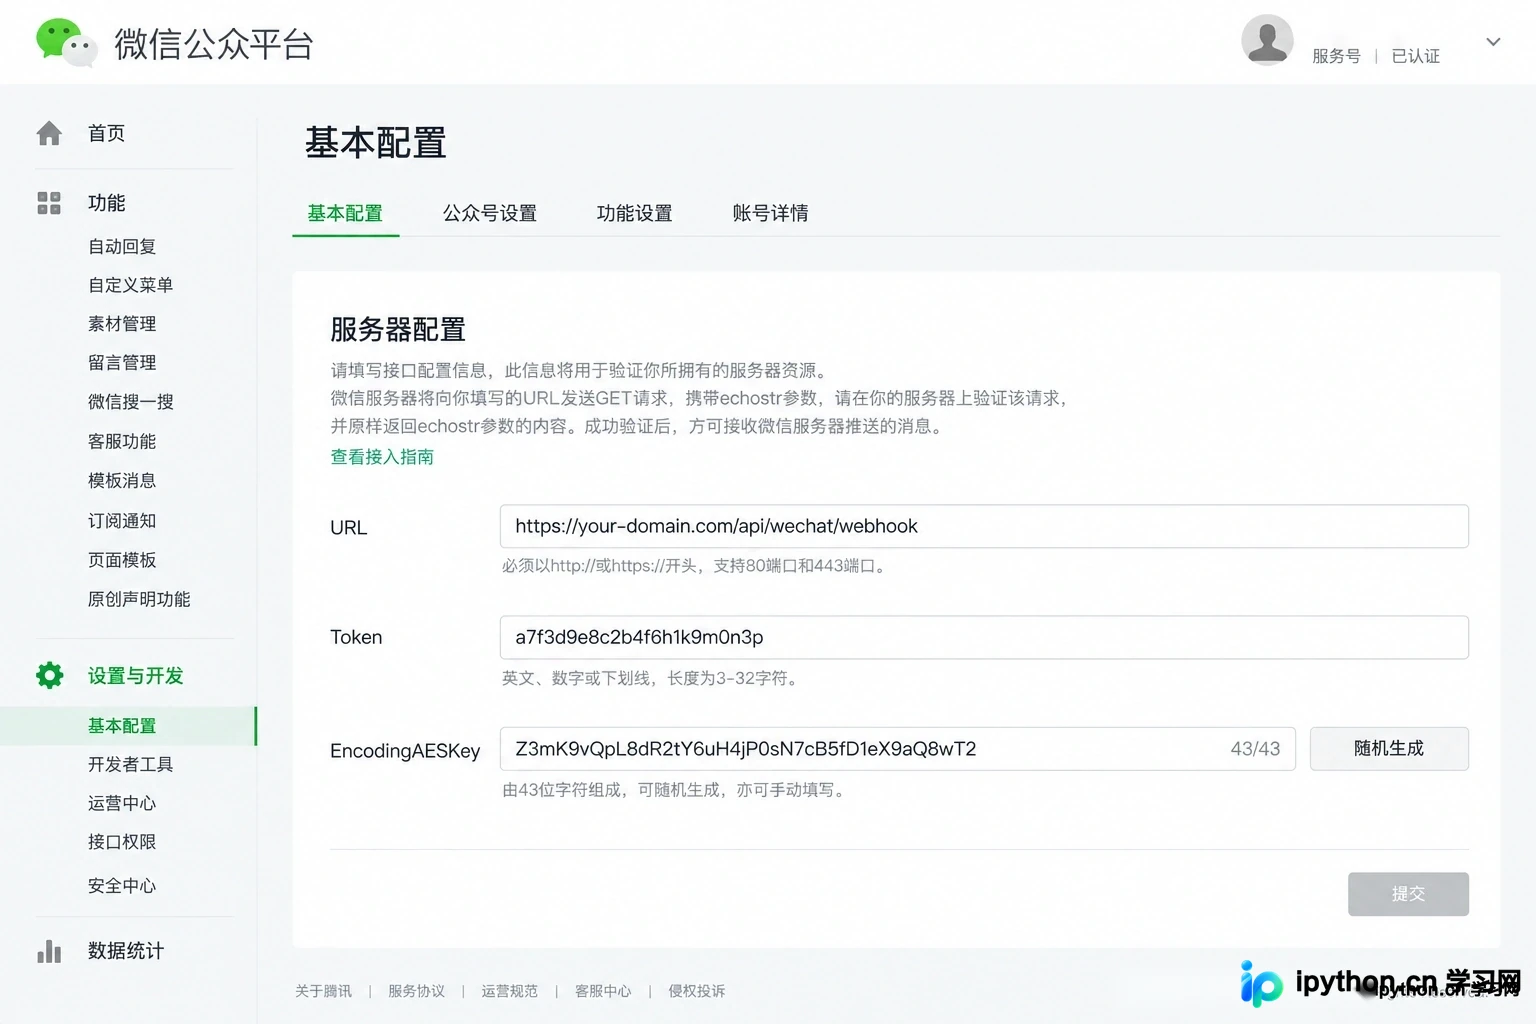The image size is (1536, 1024).
Task: Open 运营规范 footer link
Action: pyautogui.click(x=509, y=991)
